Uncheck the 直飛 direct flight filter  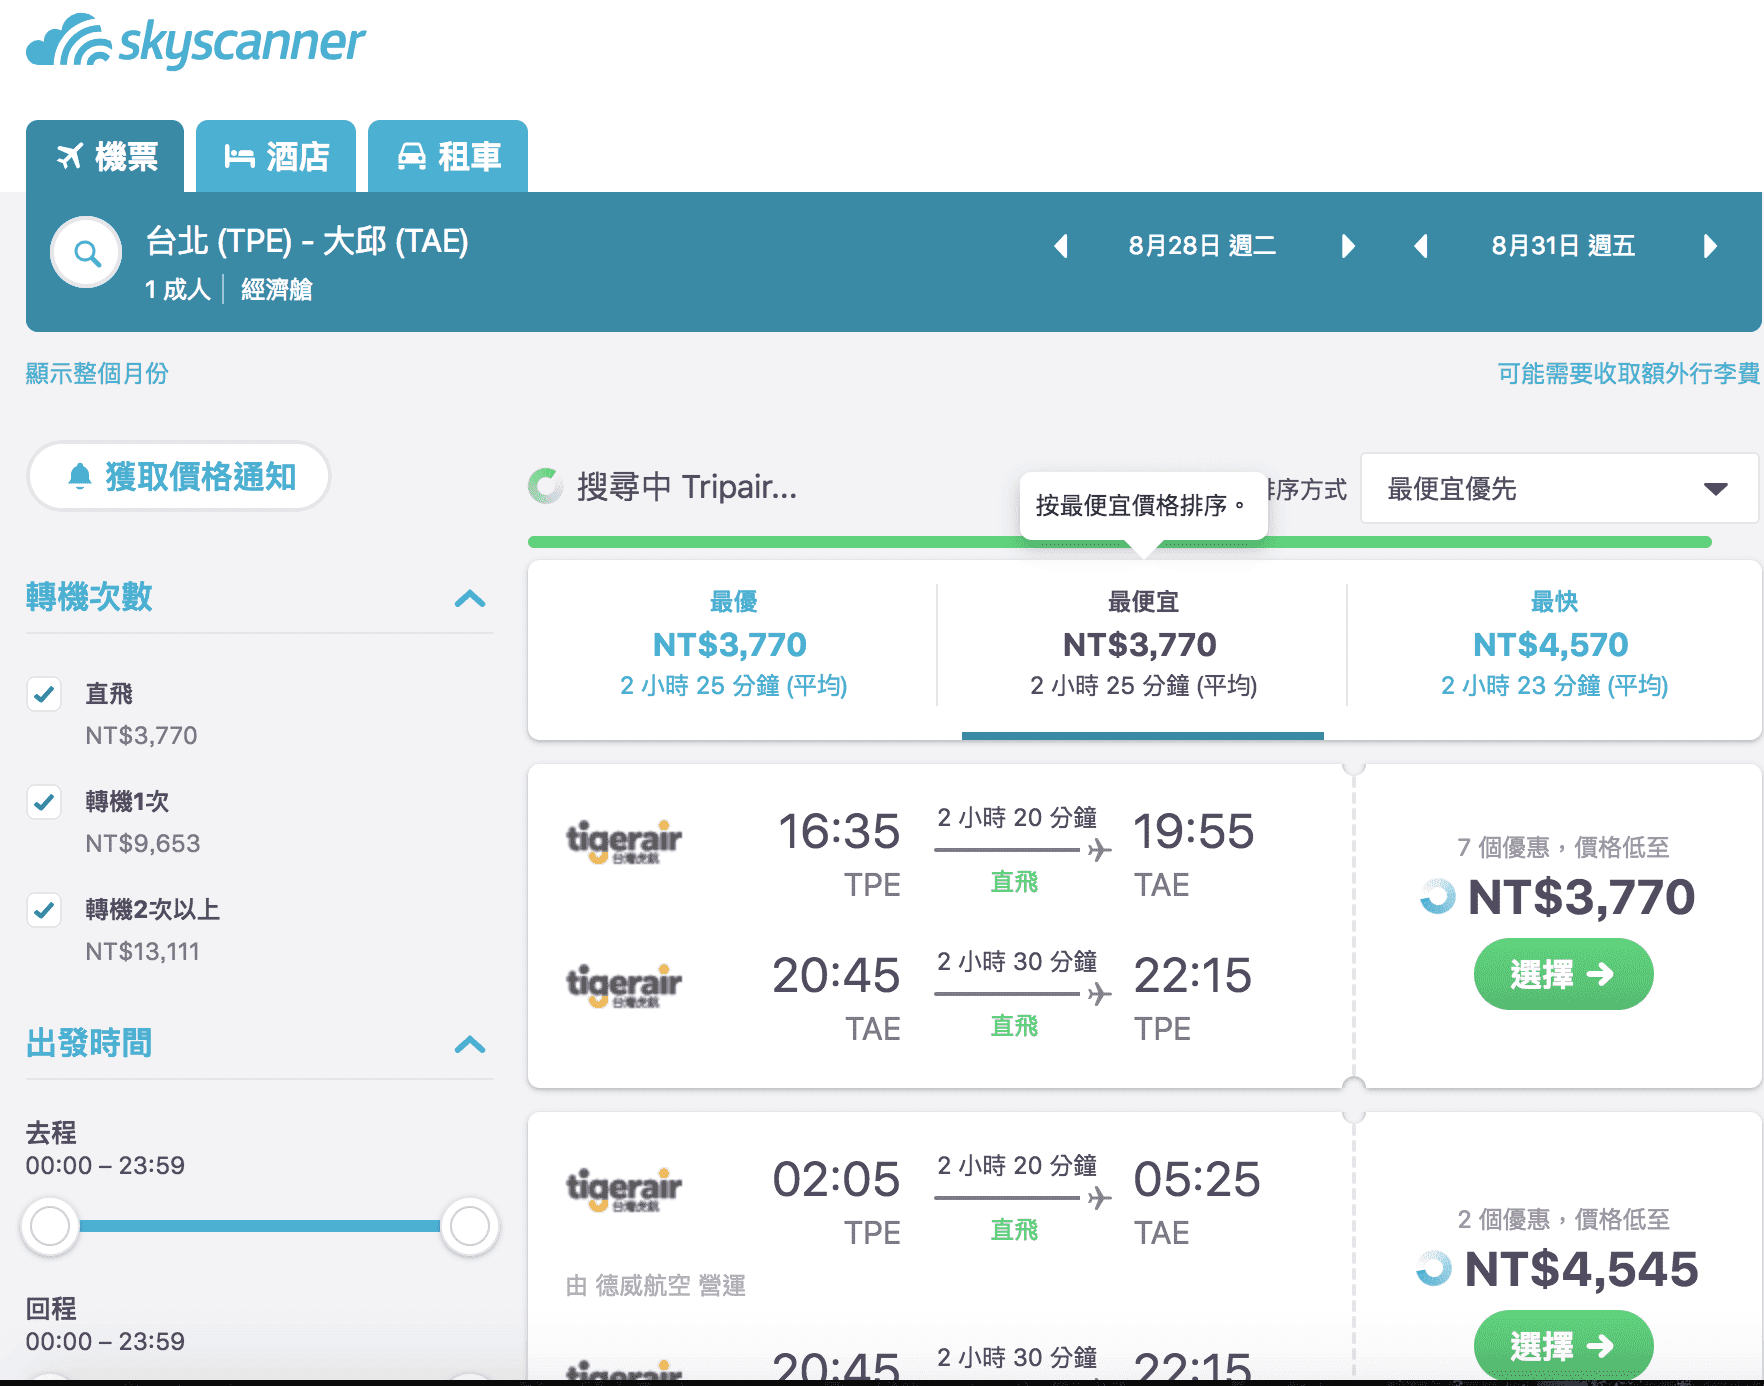coord(44,694)
